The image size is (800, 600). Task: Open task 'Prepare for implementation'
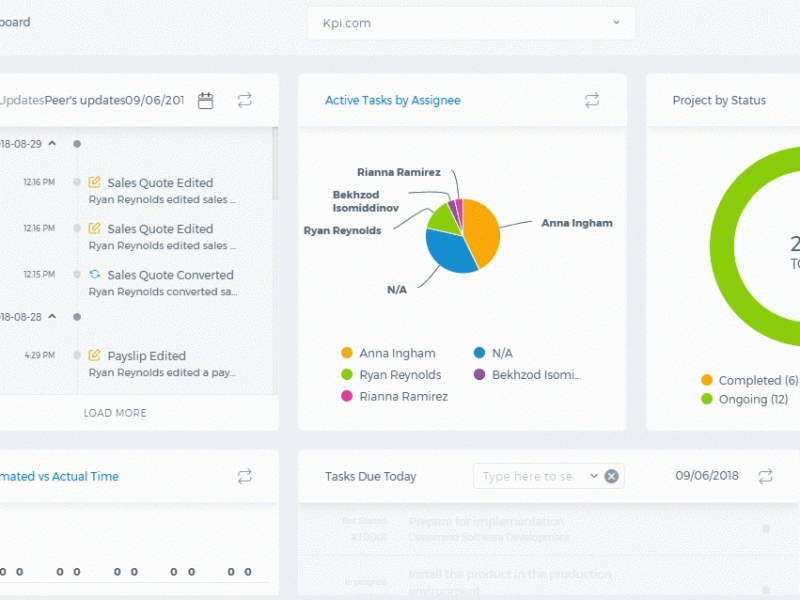click(x=486, y=521)
